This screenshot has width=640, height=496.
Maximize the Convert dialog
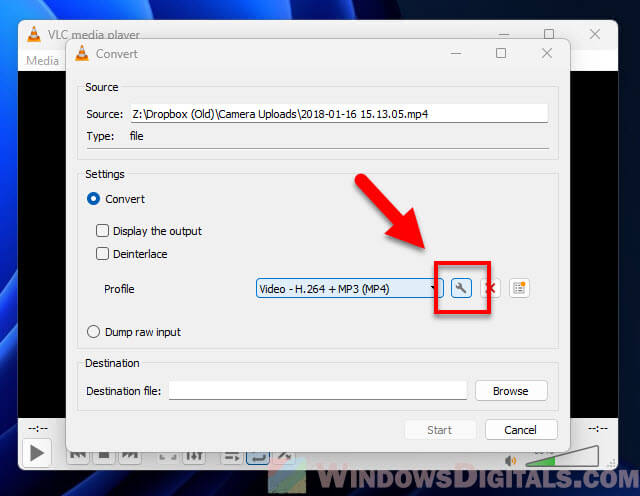(501, 53)
